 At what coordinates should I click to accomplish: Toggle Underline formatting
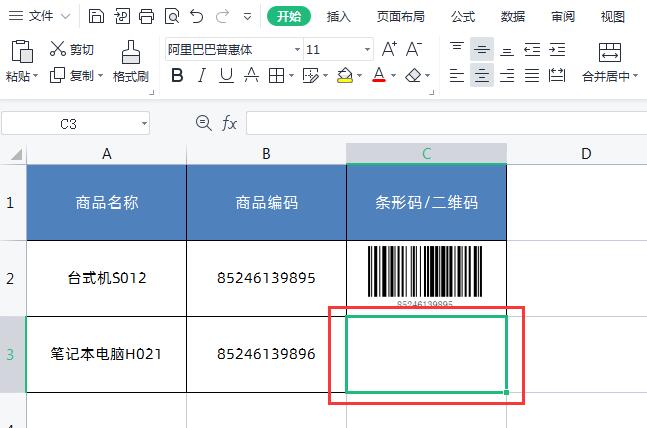[226, 76]
